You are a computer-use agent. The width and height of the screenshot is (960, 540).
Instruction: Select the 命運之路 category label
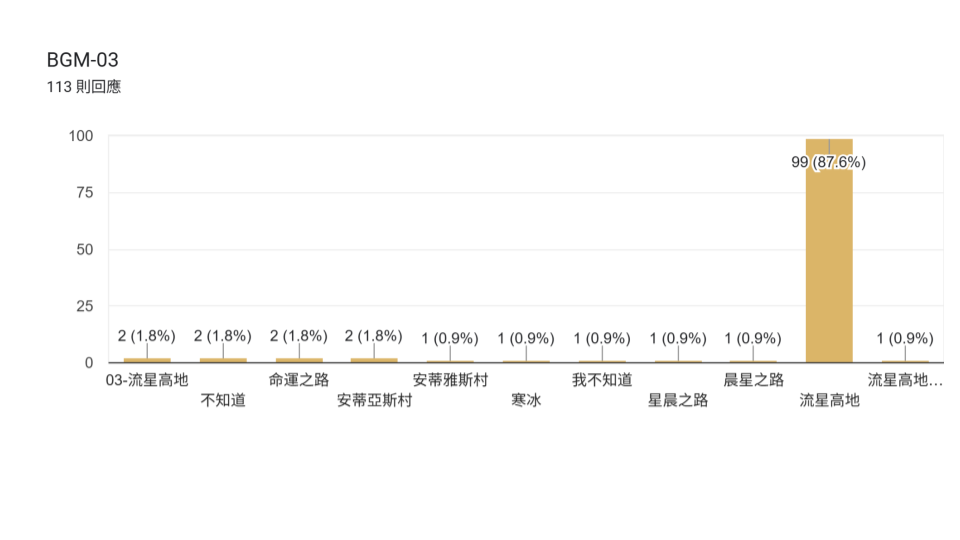pos(299,380)
